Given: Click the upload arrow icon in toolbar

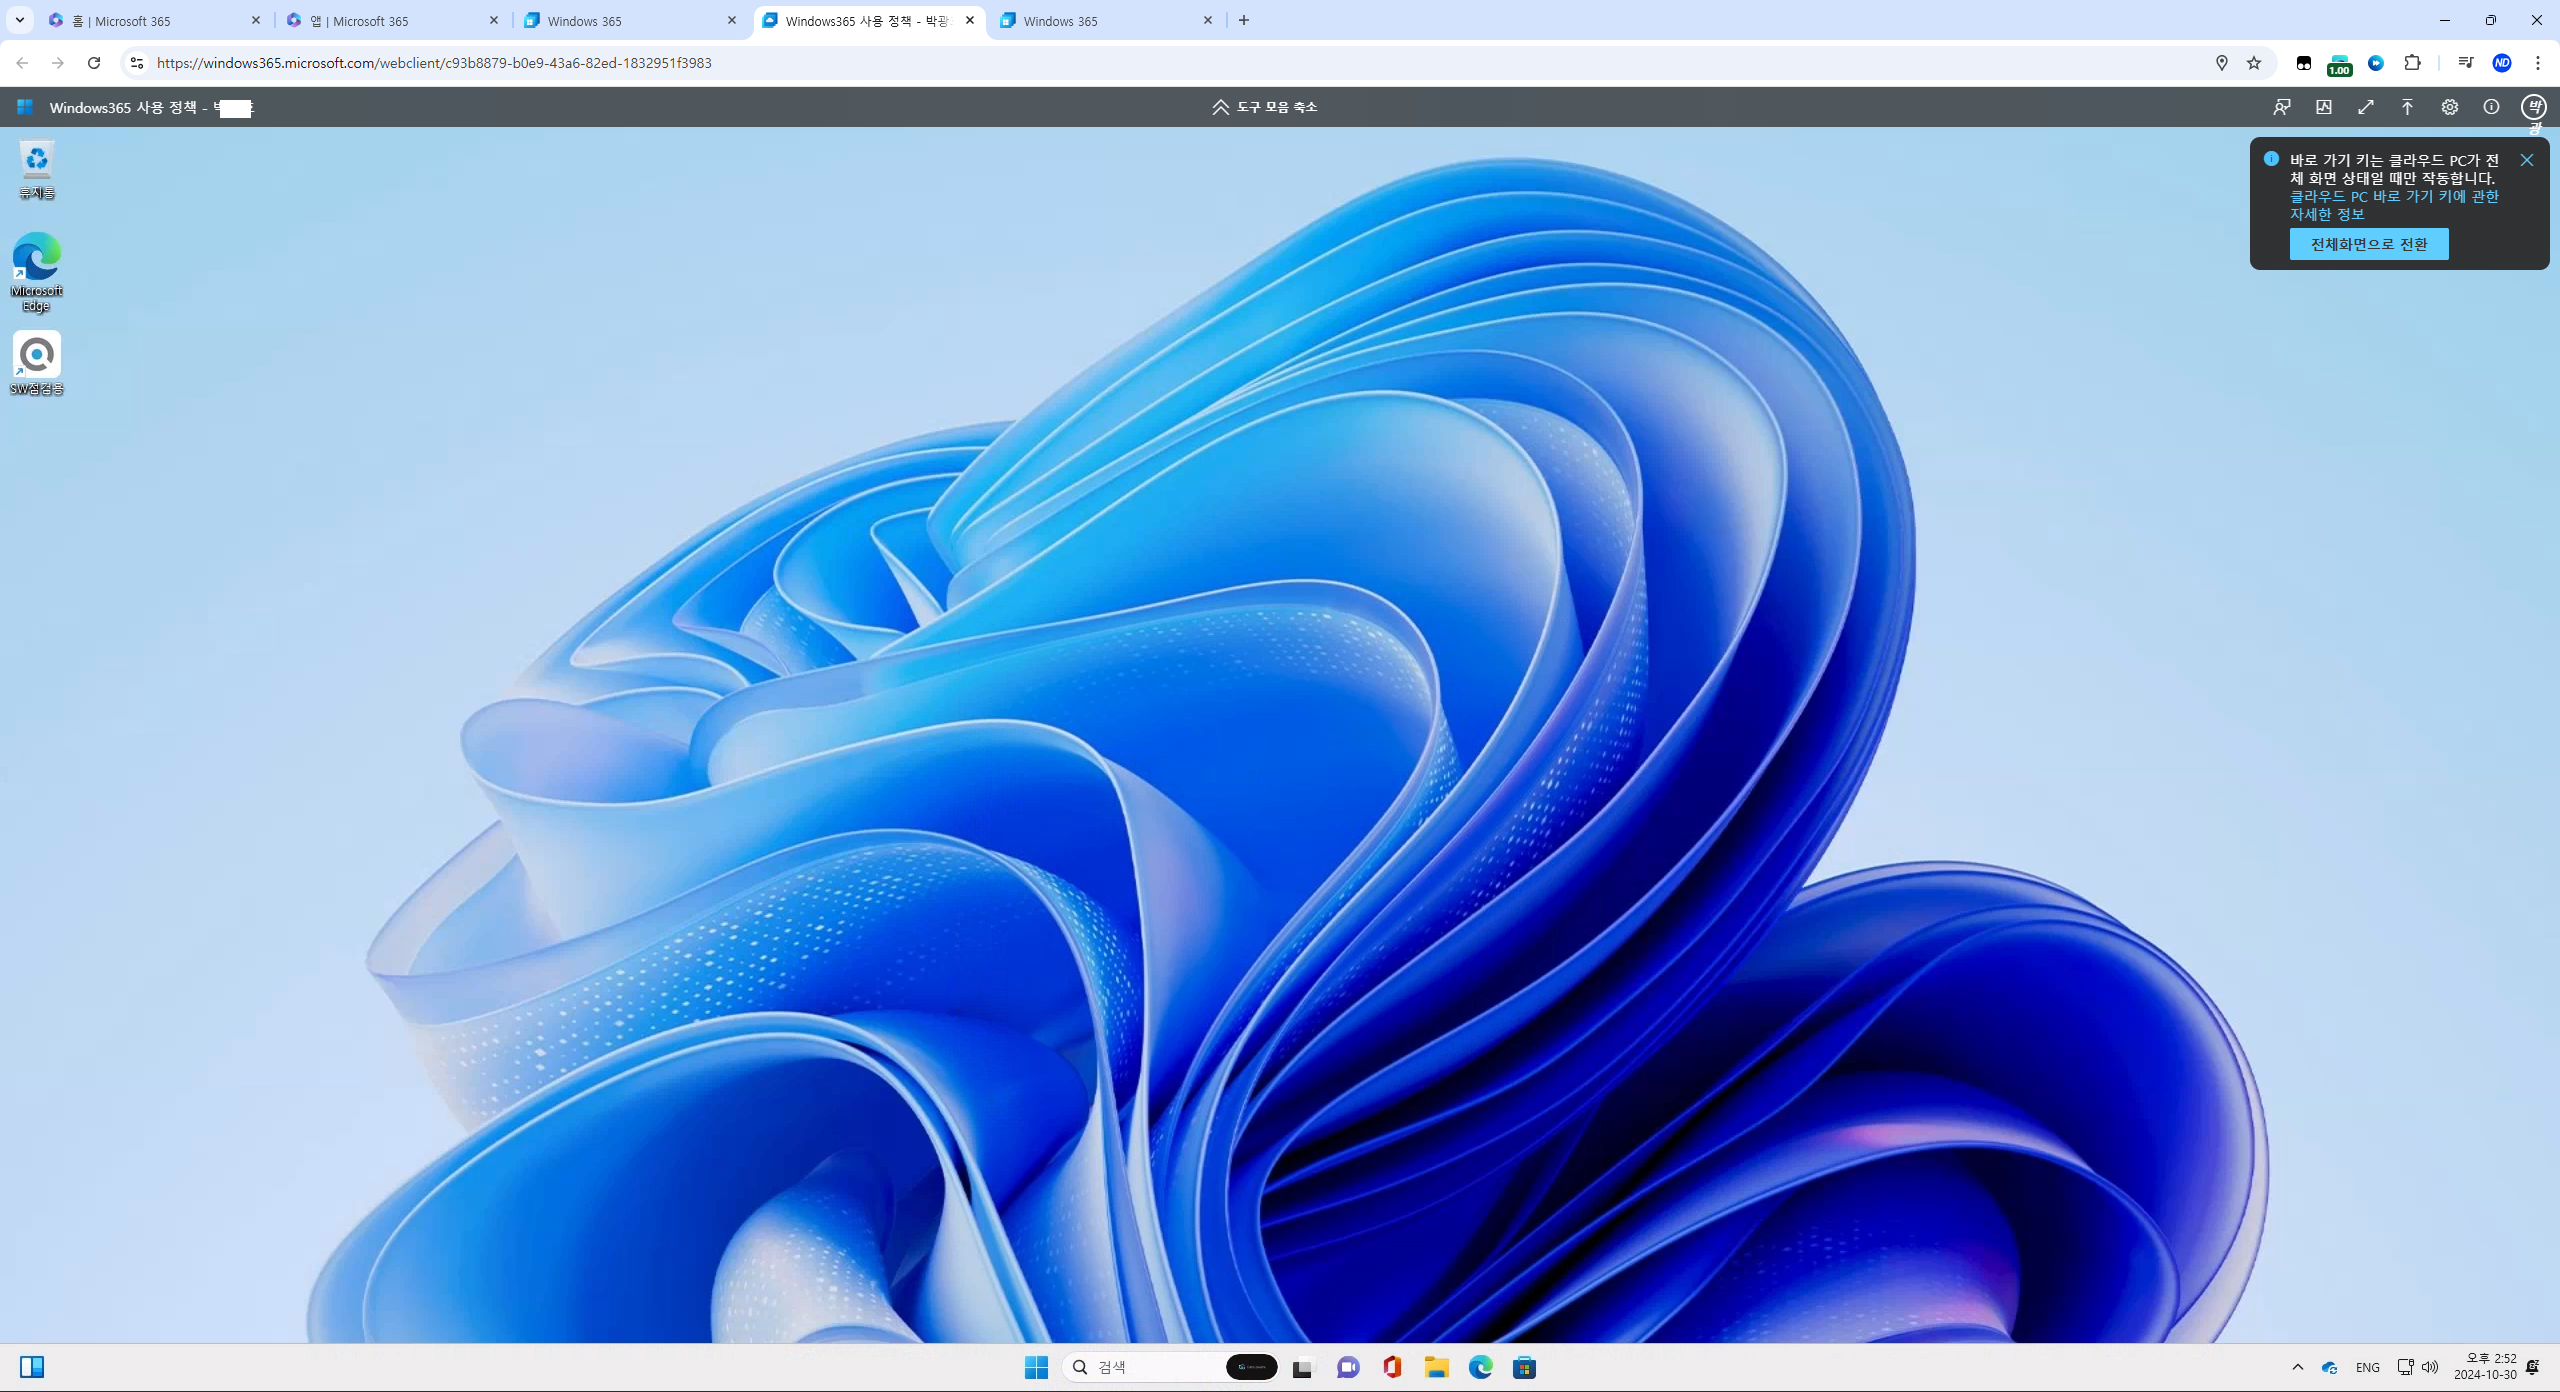Looking at the screenshot, I should point(2407,107).
